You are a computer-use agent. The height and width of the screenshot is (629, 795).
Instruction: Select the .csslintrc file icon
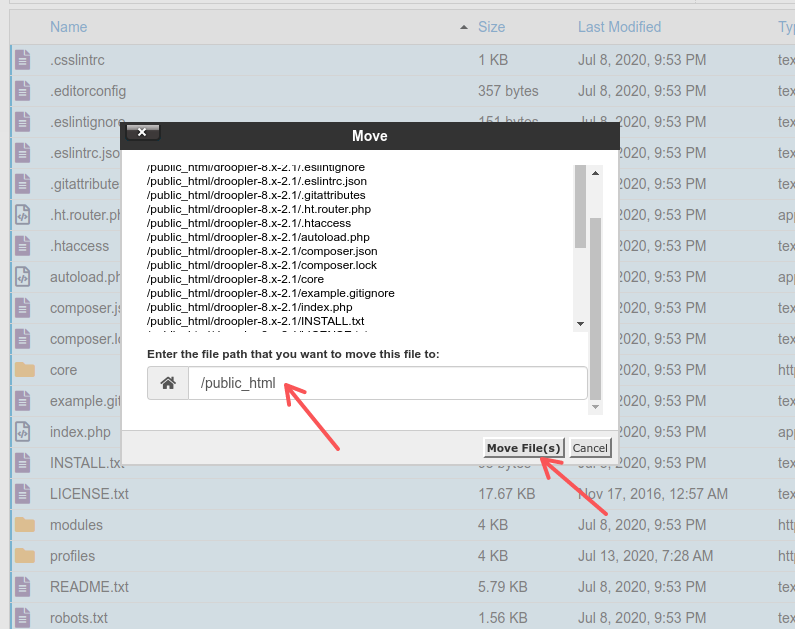click(22, 60)
